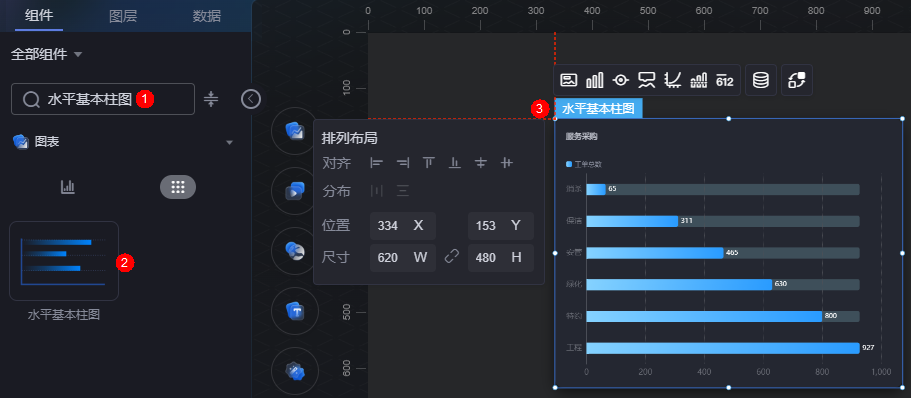
Task: Select the bar chart icon in toolbar
Action: pos(594,80)
